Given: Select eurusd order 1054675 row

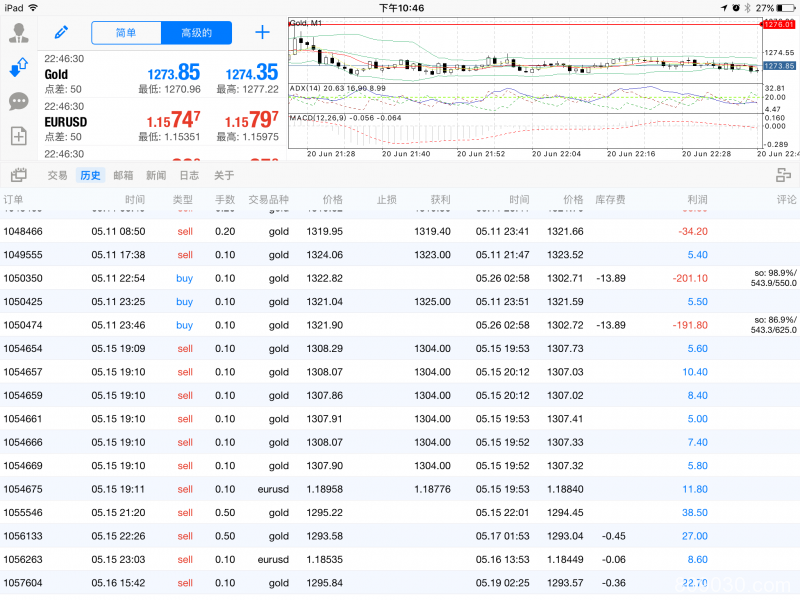Looking at the screenshot, I should (x=400, y=489).
